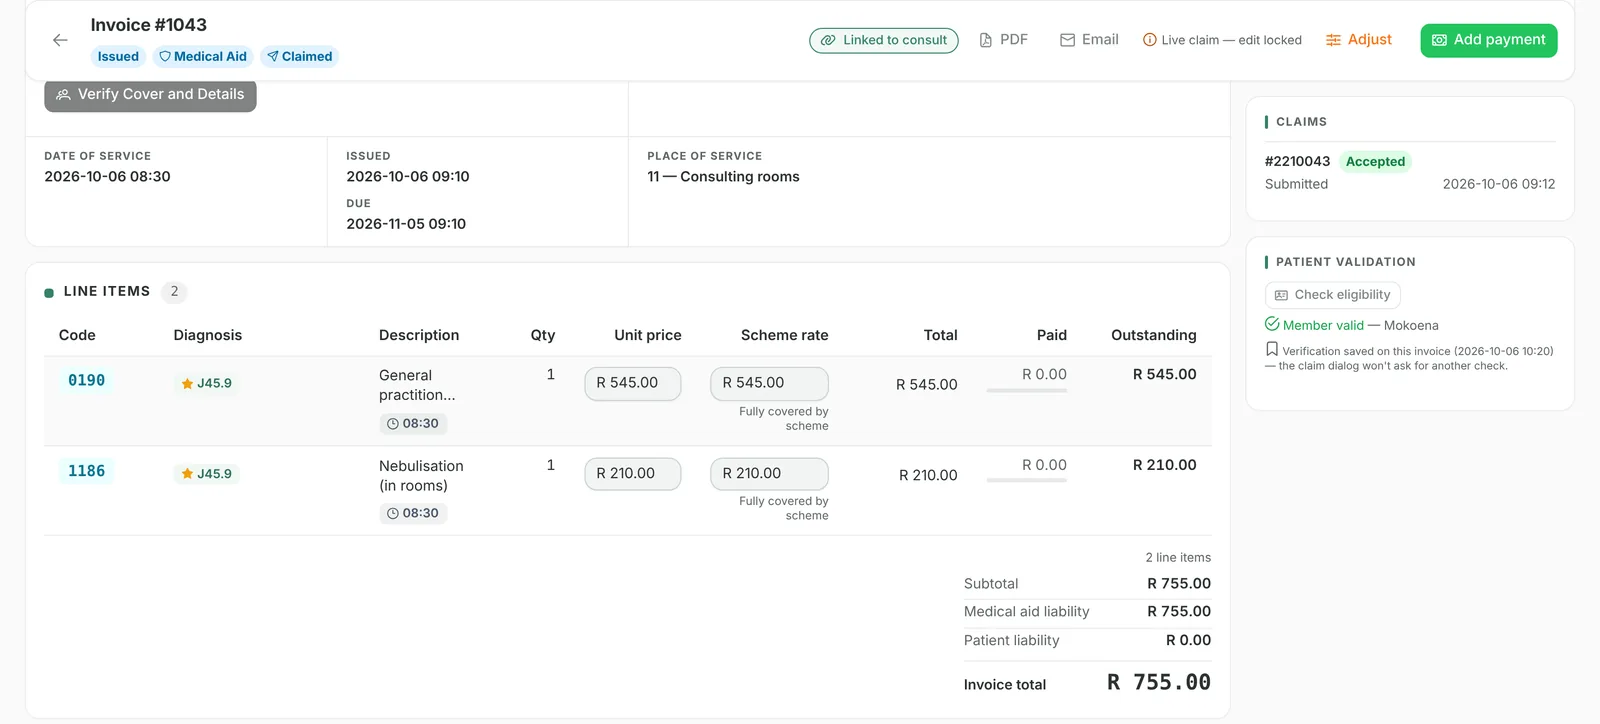The height and width of the screenshot is (724, 1600).
Task: Click the J45.9 diagnosis on the 1186 row
Action: (206, 474)
